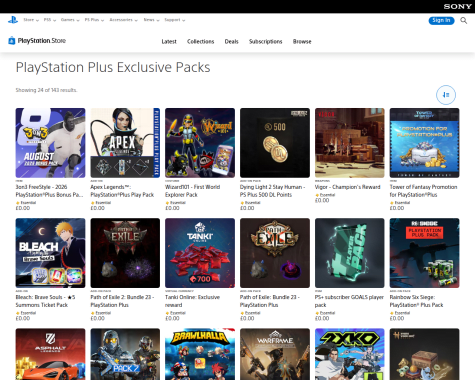The height and width of the screenshot is (380, 475).
Task: Open the 2XKO pack thumbnail
Action: point(350,354)
